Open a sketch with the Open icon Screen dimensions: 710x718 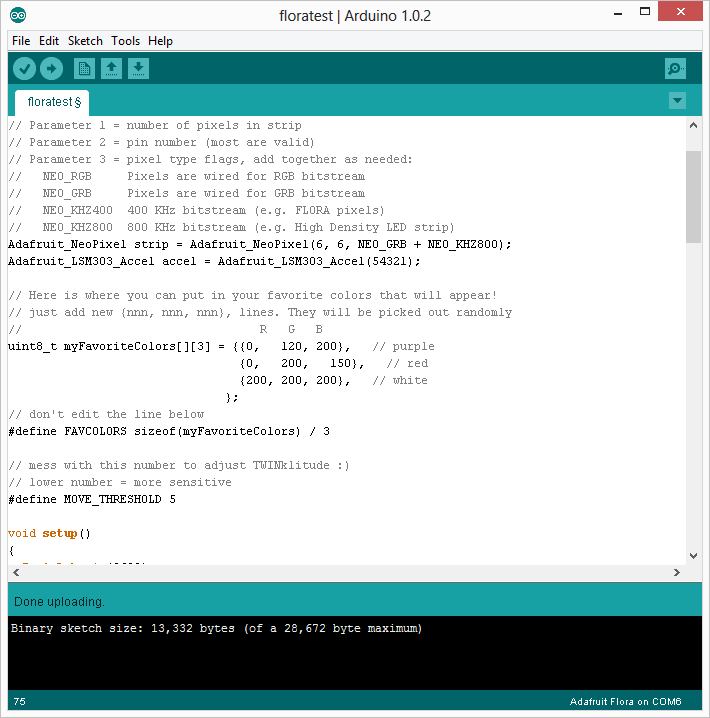pos(111,69)
